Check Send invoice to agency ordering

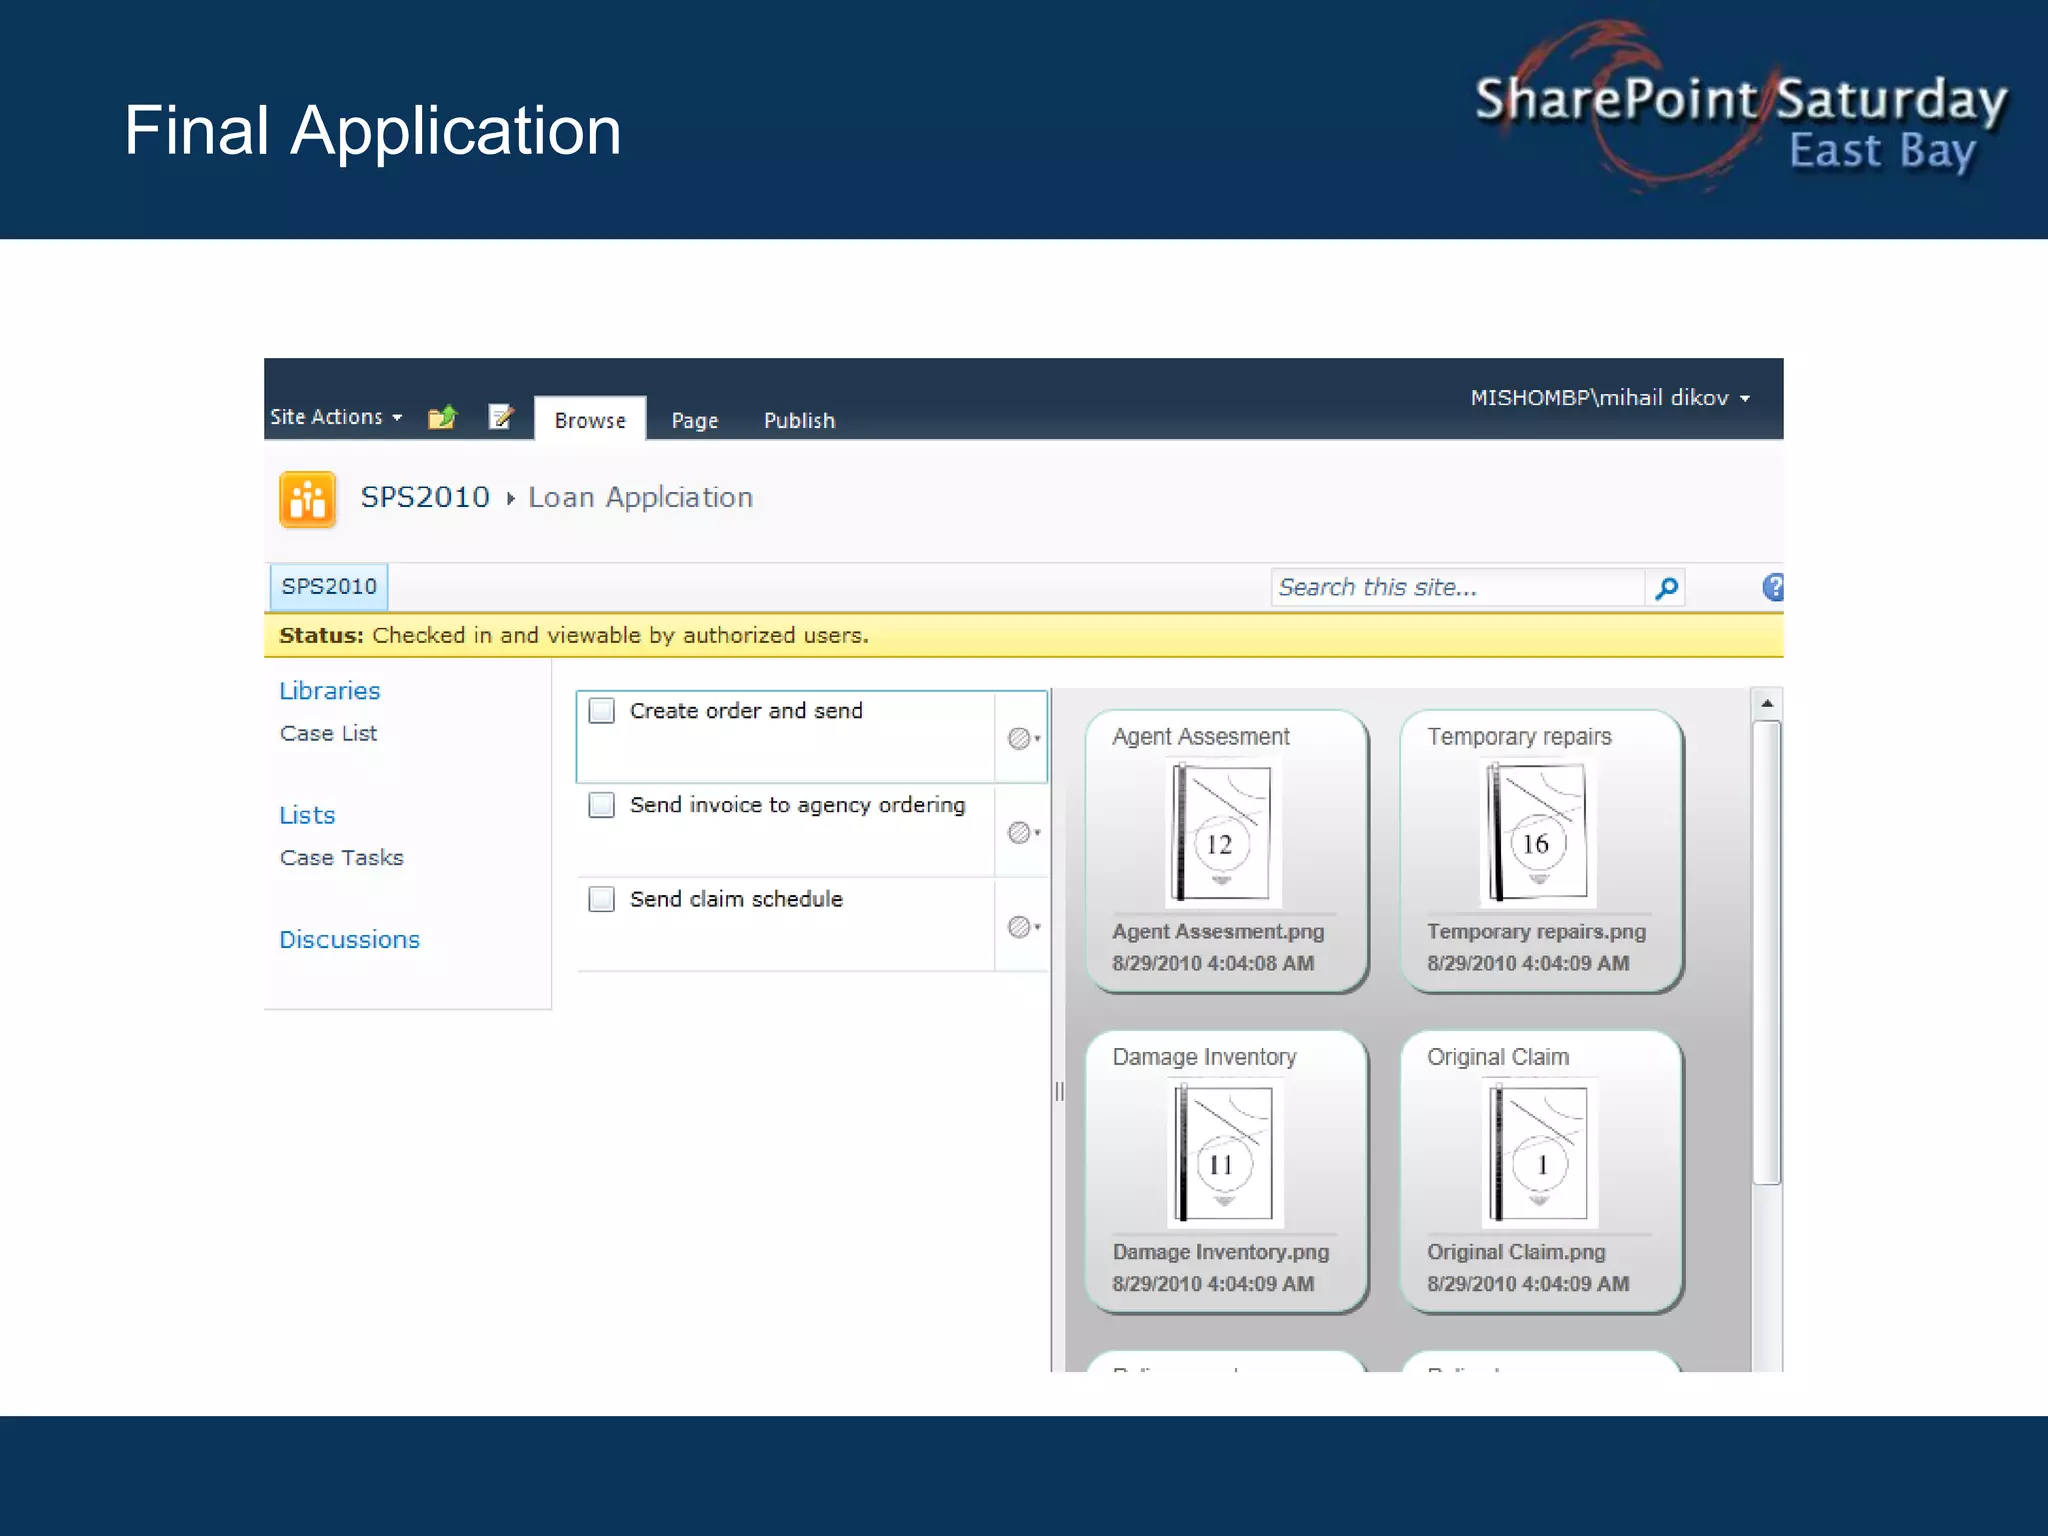click(x=602, y=805)
